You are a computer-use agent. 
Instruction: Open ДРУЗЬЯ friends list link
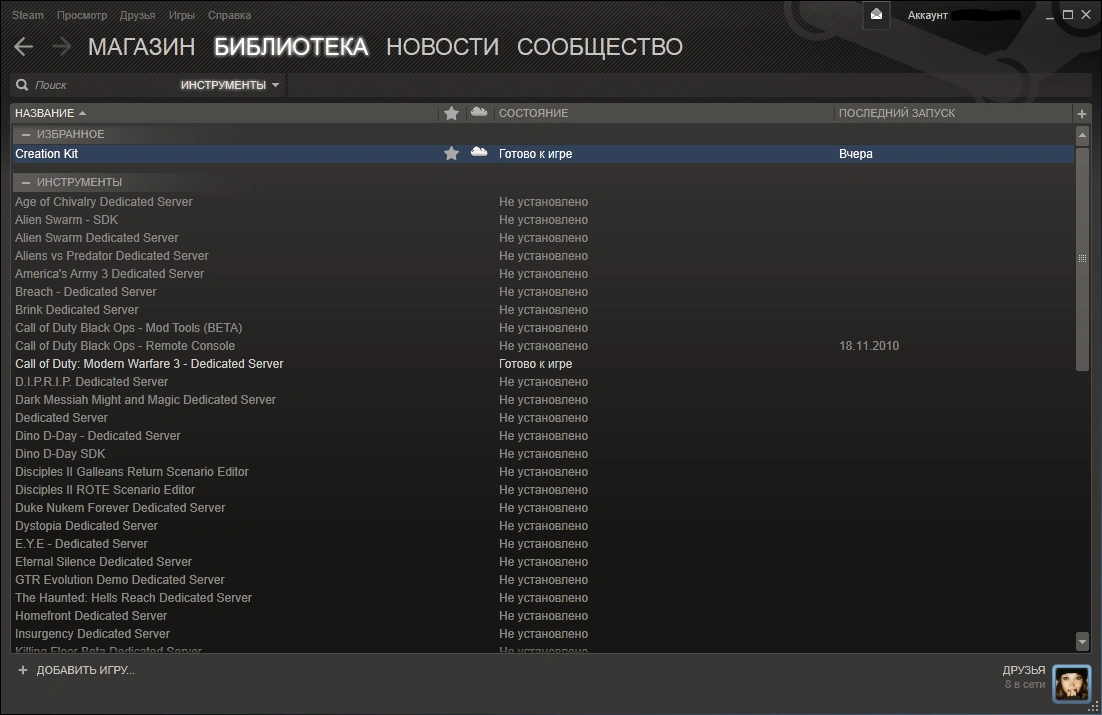(1024, 670)
